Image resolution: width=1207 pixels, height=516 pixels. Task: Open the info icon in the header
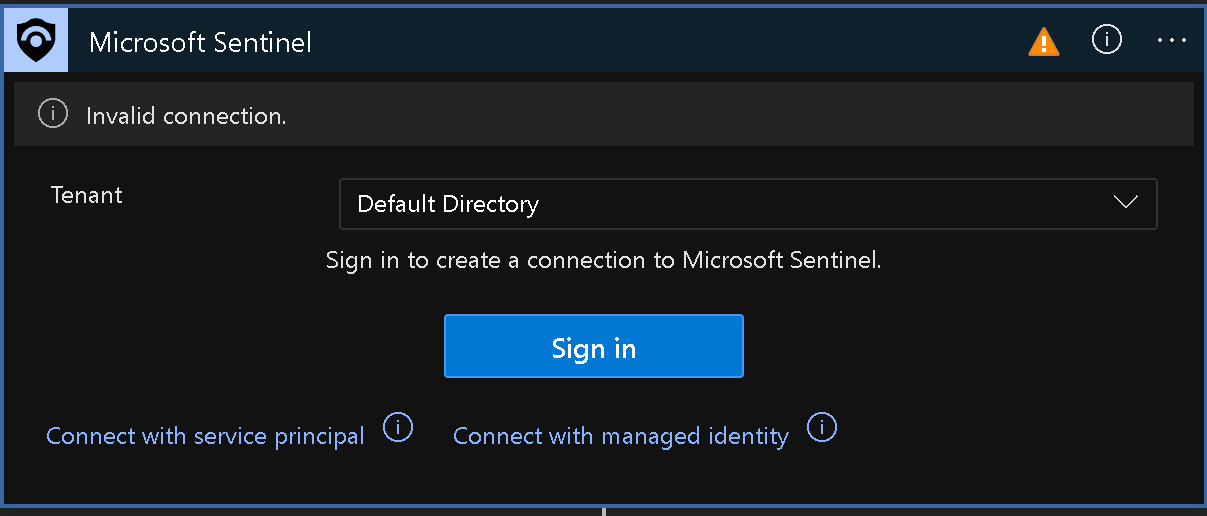[x=1107, y=40]
